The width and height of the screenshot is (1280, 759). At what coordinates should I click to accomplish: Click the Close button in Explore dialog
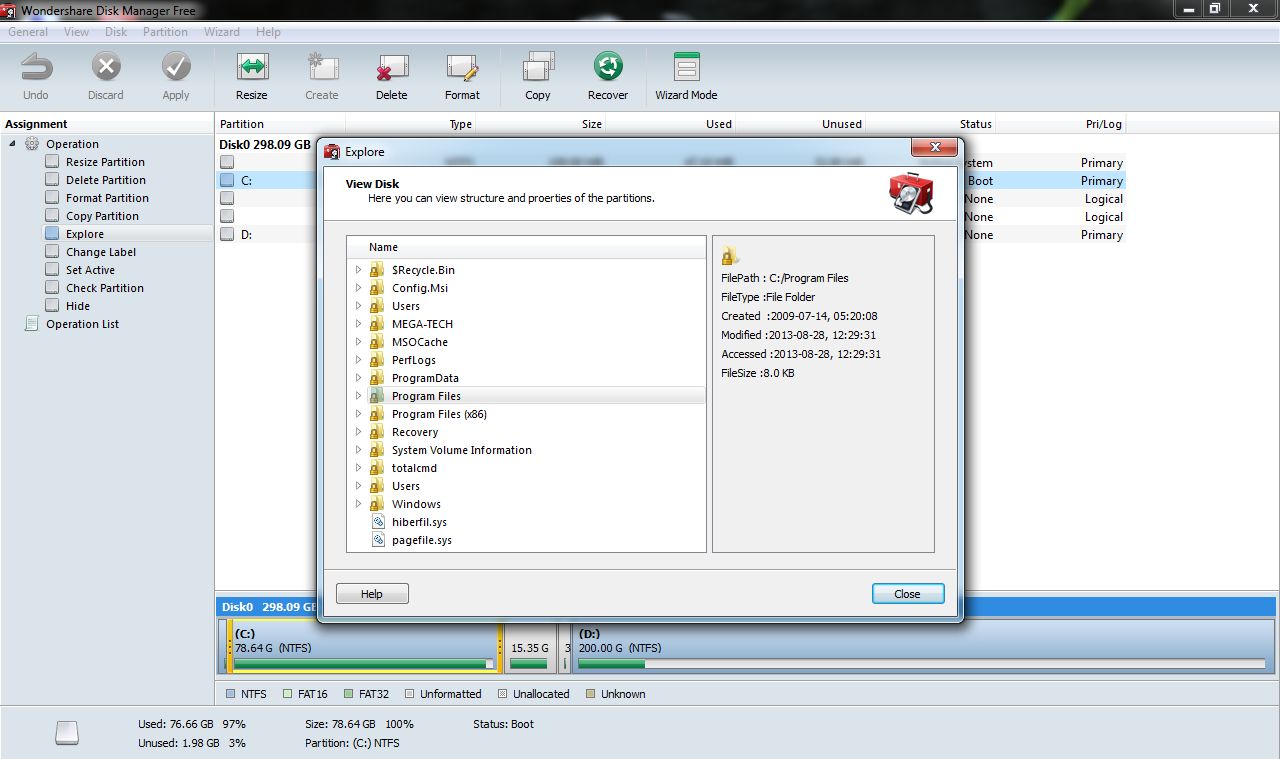[x=907, y=594]
